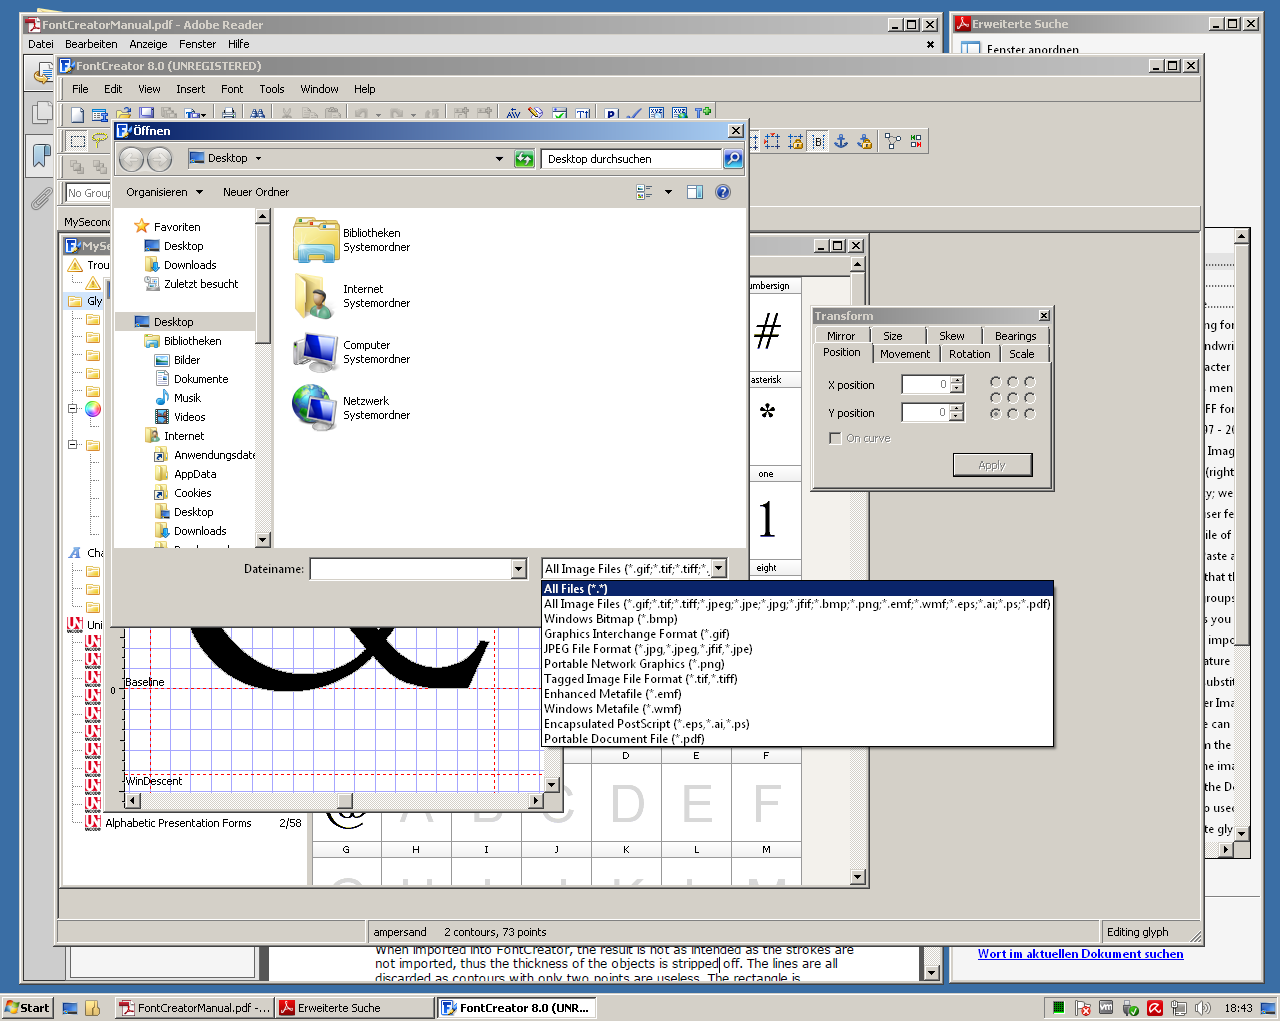Switch to the Rotation tab in Transform

coord(969,354)
